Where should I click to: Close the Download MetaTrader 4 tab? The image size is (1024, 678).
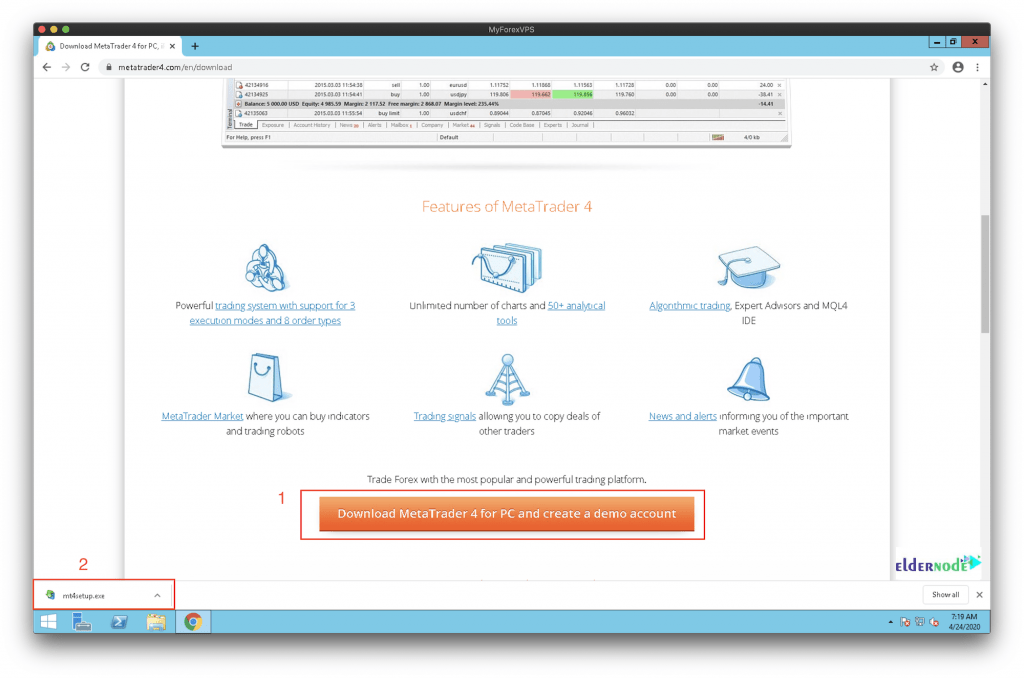pos(172,46)
